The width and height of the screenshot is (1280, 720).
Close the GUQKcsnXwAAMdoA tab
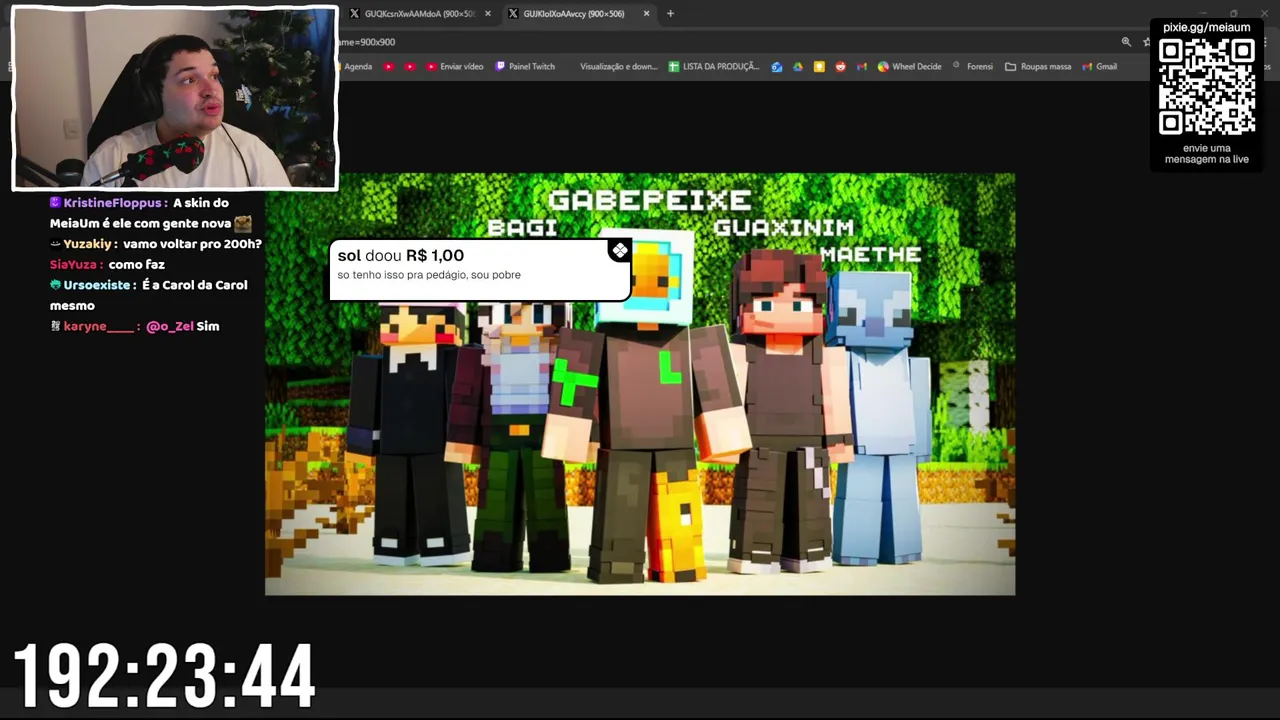pos(488,14)
